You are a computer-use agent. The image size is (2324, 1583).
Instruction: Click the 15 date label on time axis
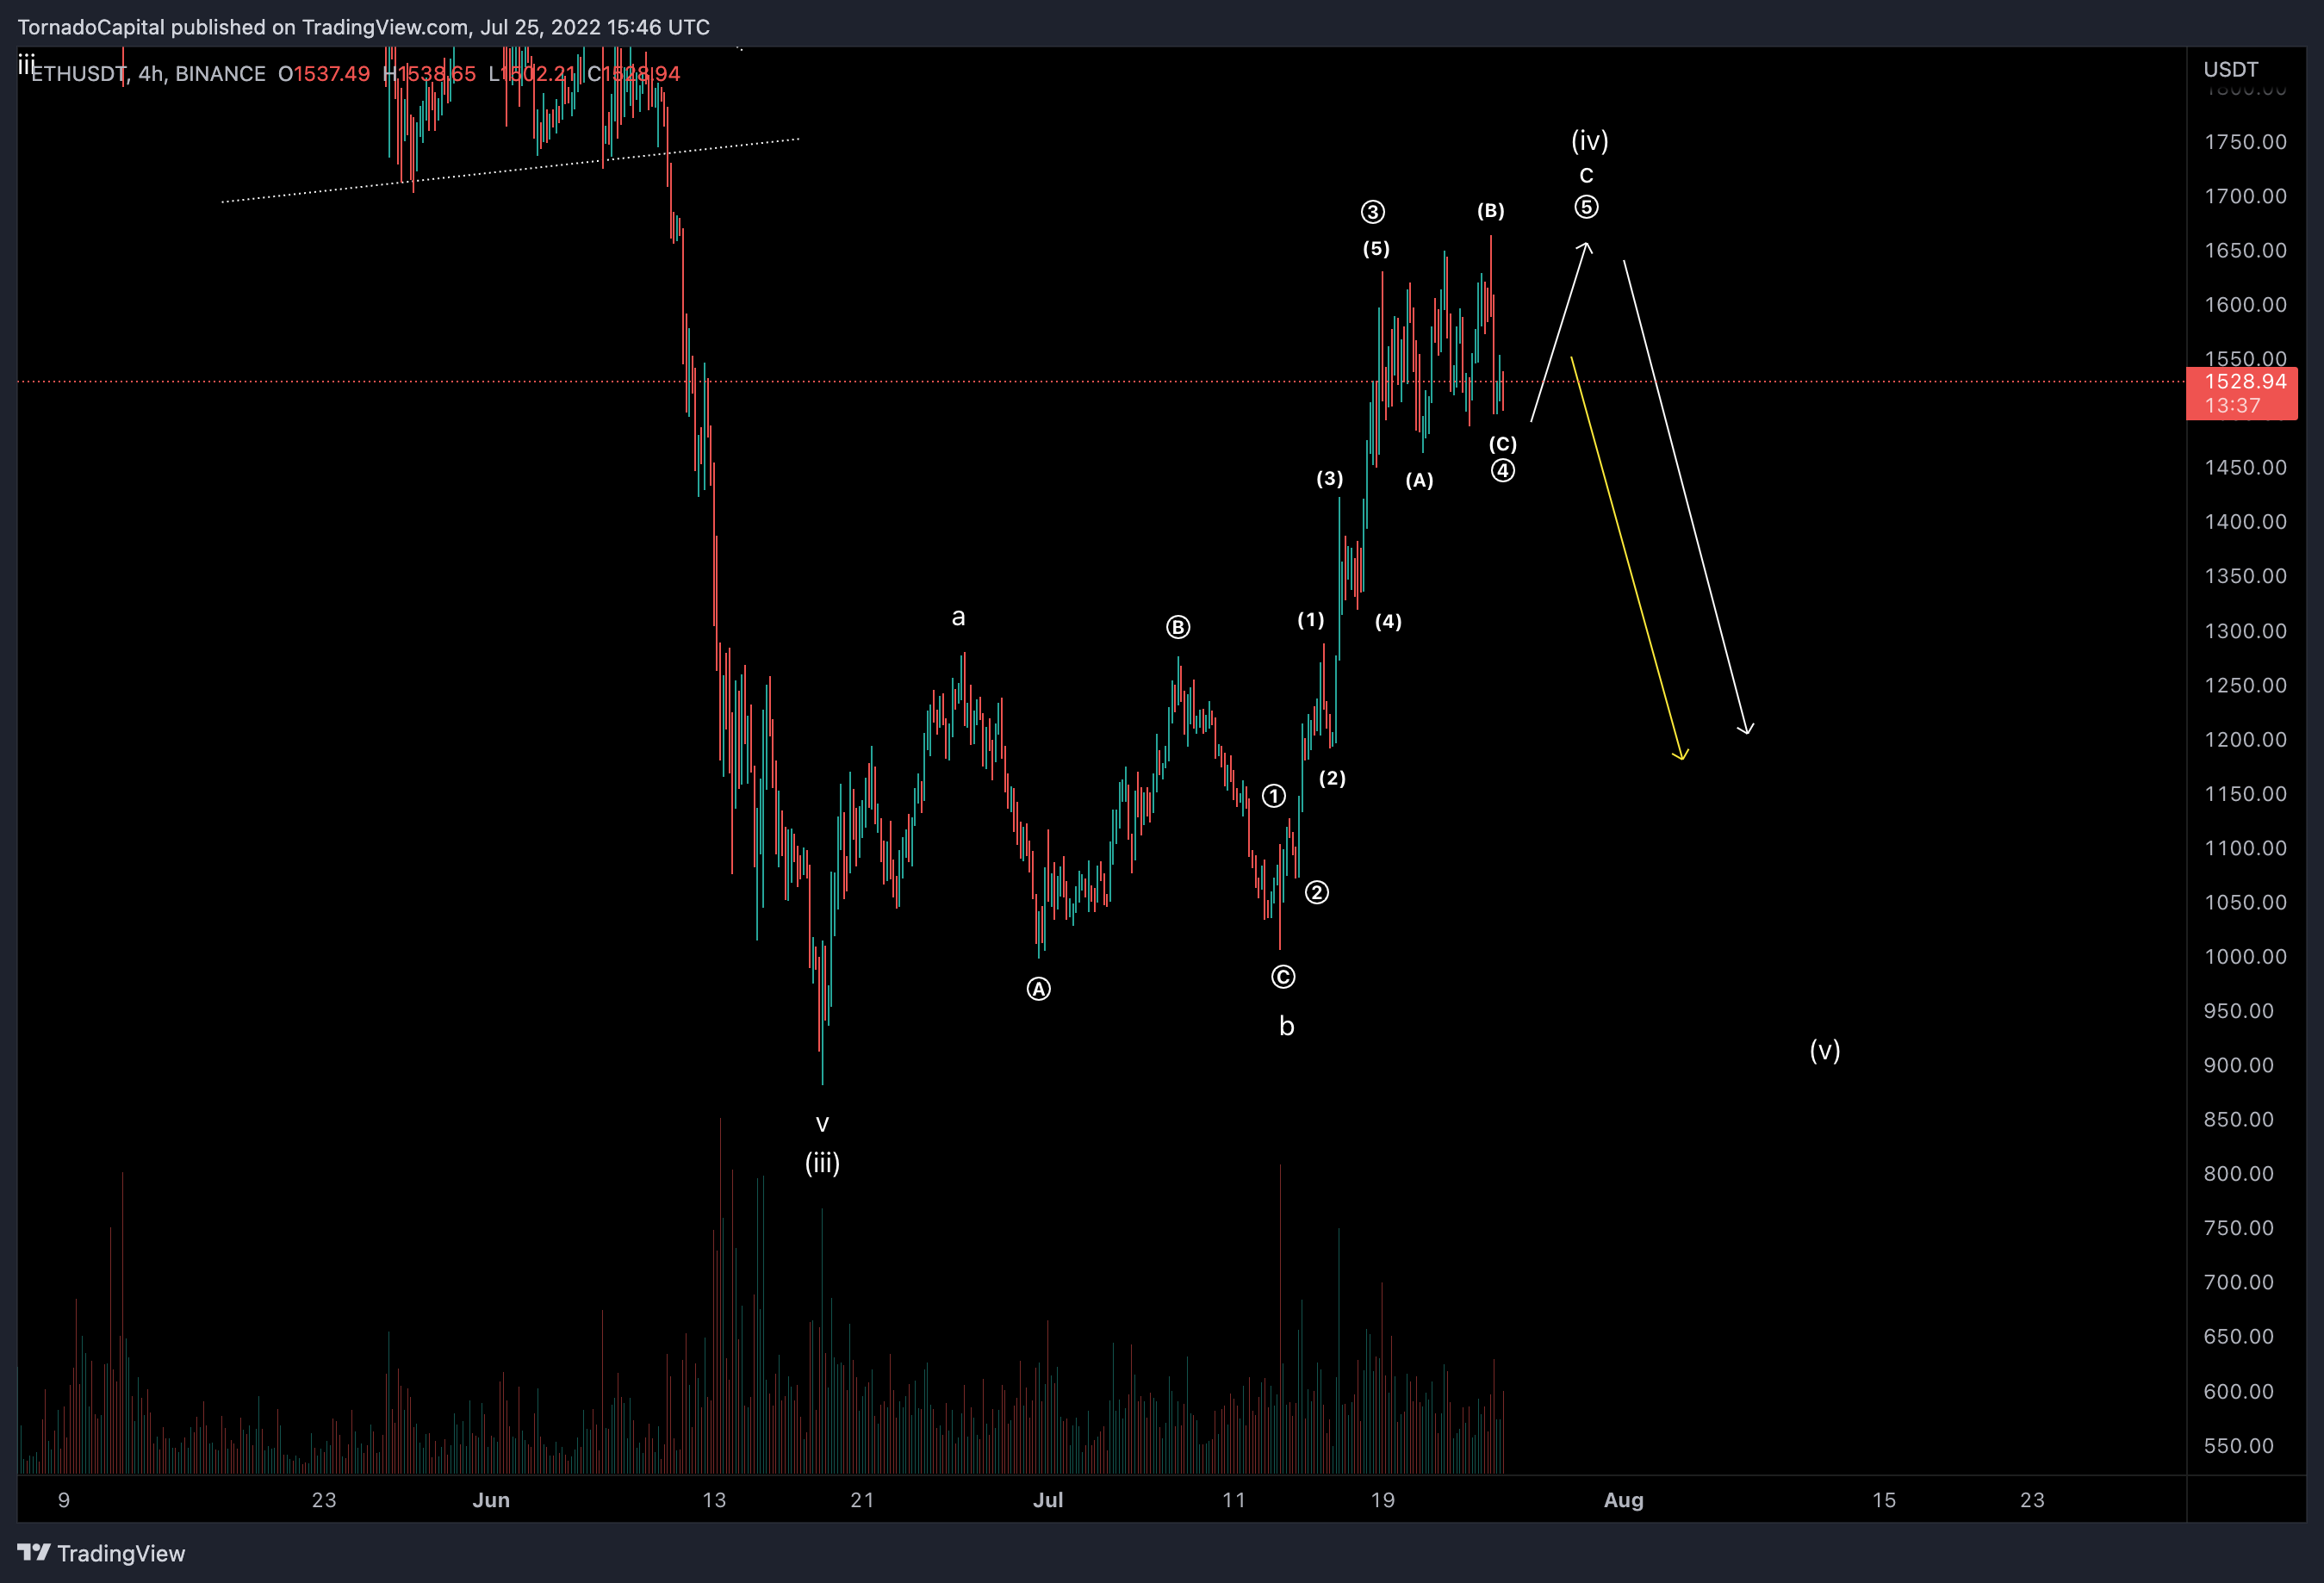pos(1884,1500)
